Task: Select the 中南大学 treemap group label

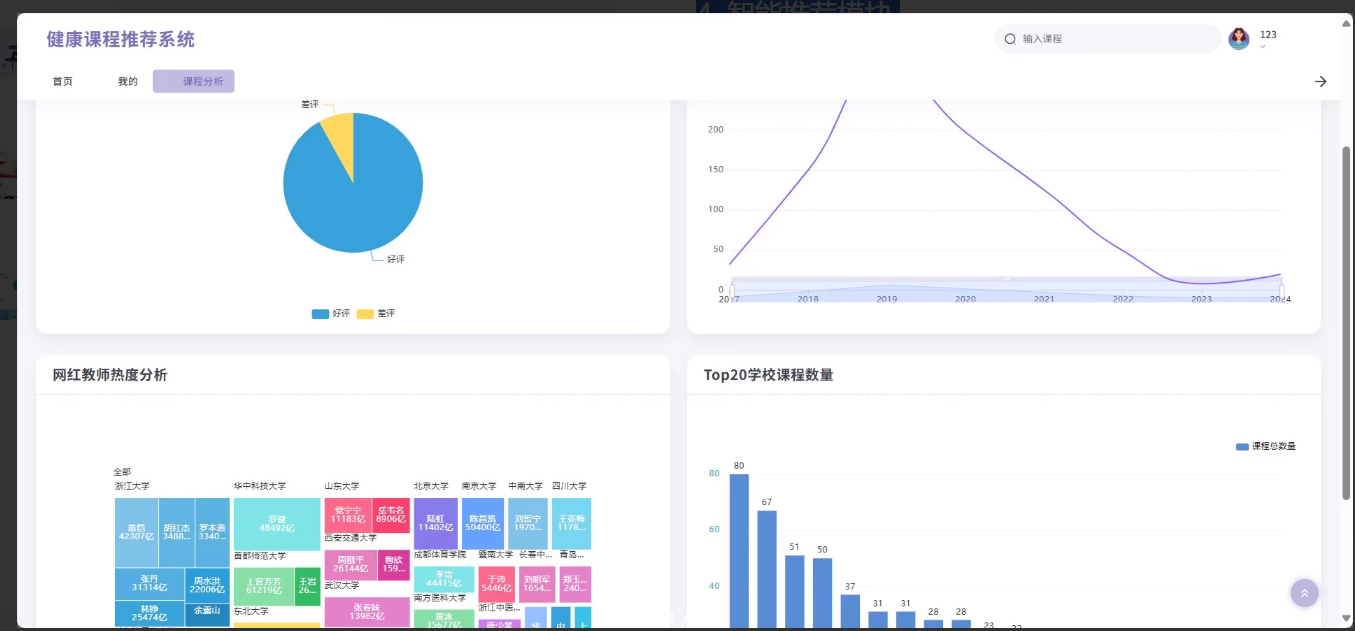Action: pos(526,486)
